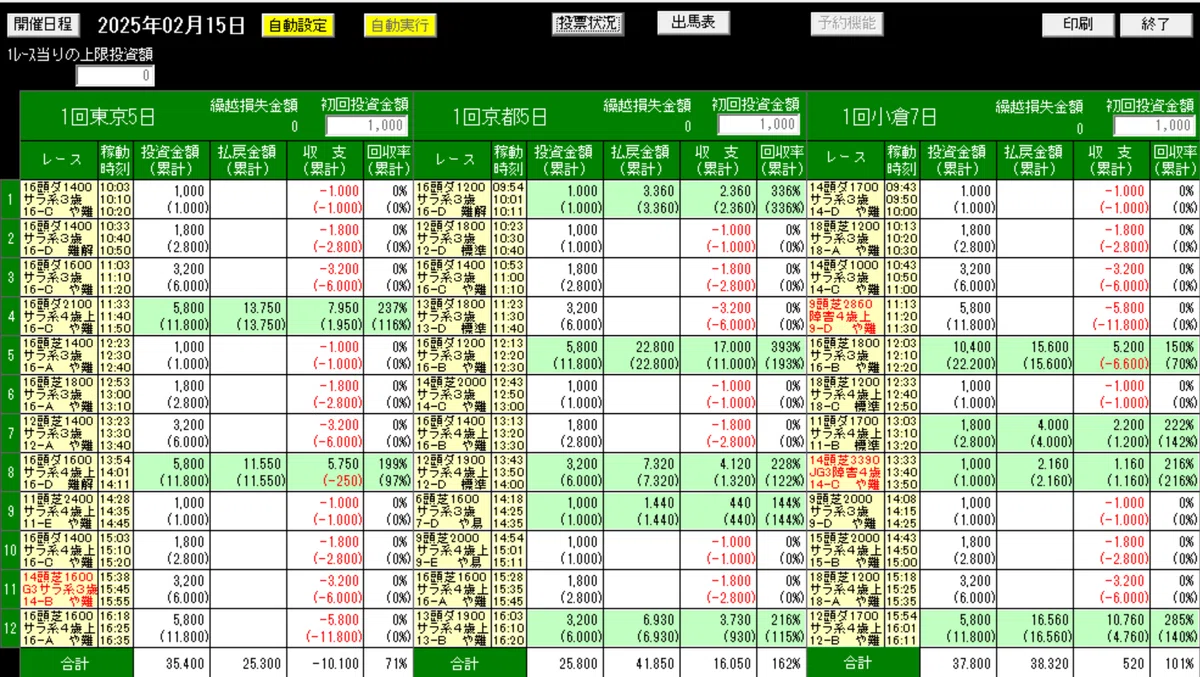The height and width of the screenshot is (677, 1200).
Task: Click the 終了 exit button
Action: click(1156, 24)
